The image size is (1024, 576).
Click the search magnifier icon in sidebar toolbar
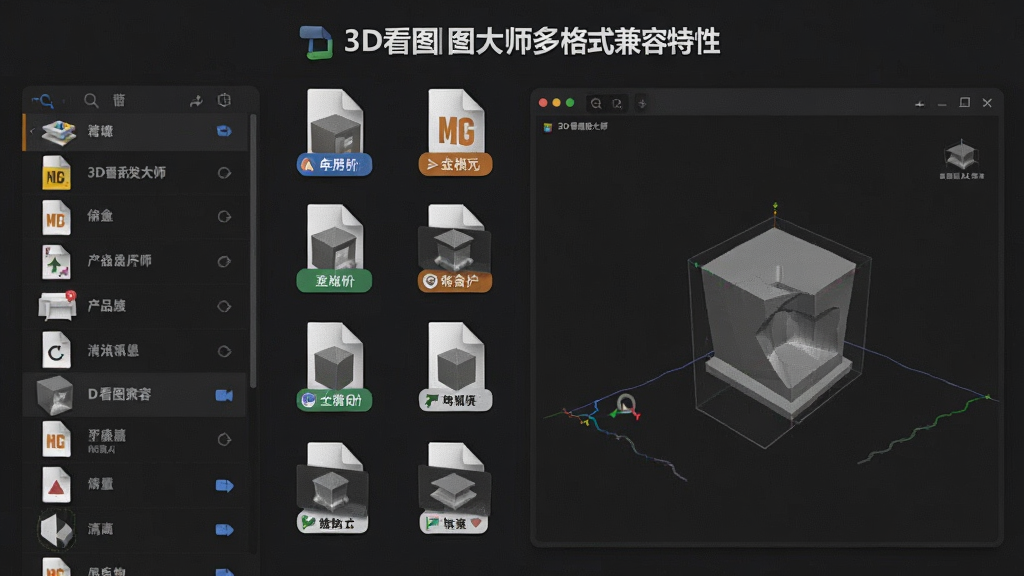pyautogui.click(x=91, y=100)
